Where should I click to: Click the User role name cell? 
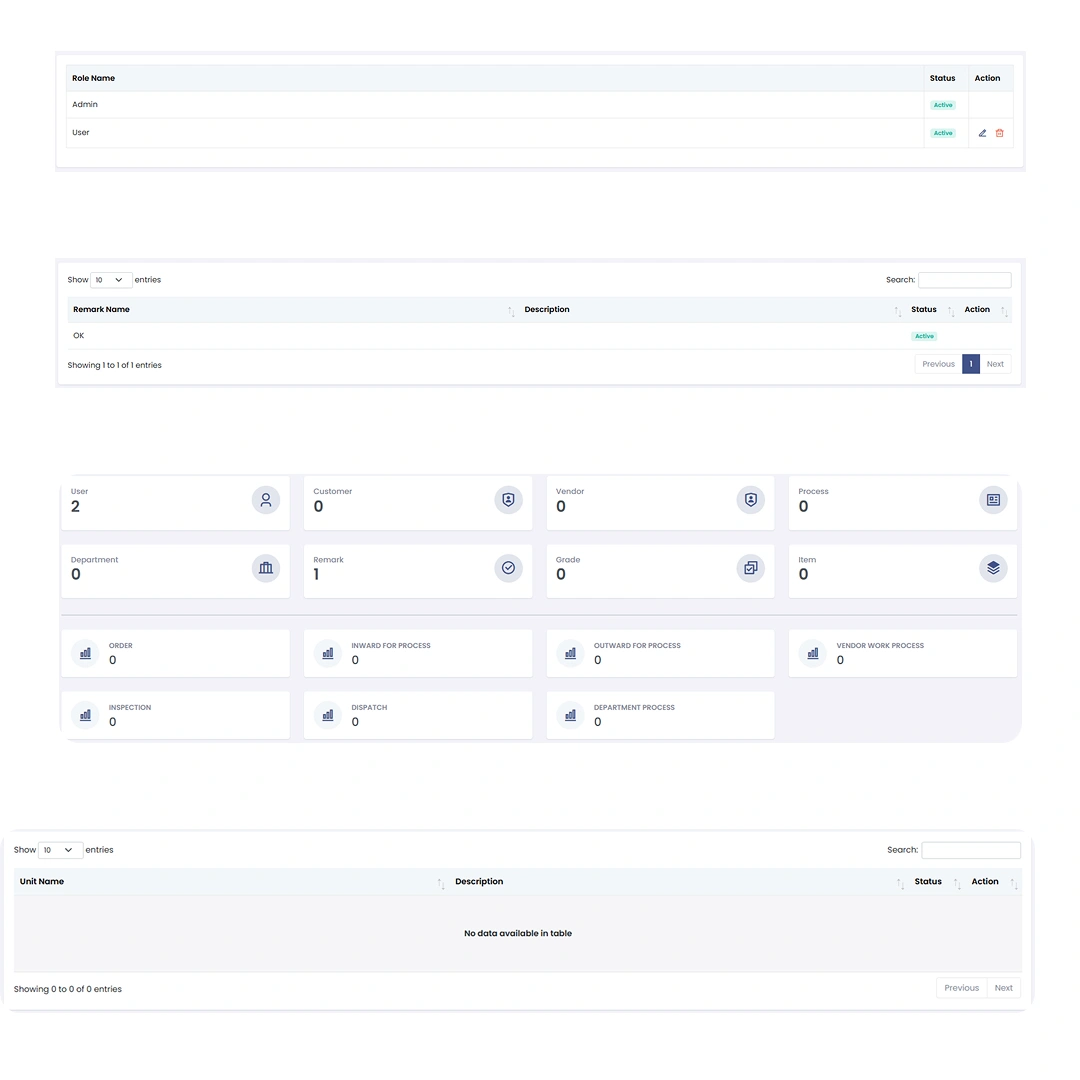(x=495, y=133)
